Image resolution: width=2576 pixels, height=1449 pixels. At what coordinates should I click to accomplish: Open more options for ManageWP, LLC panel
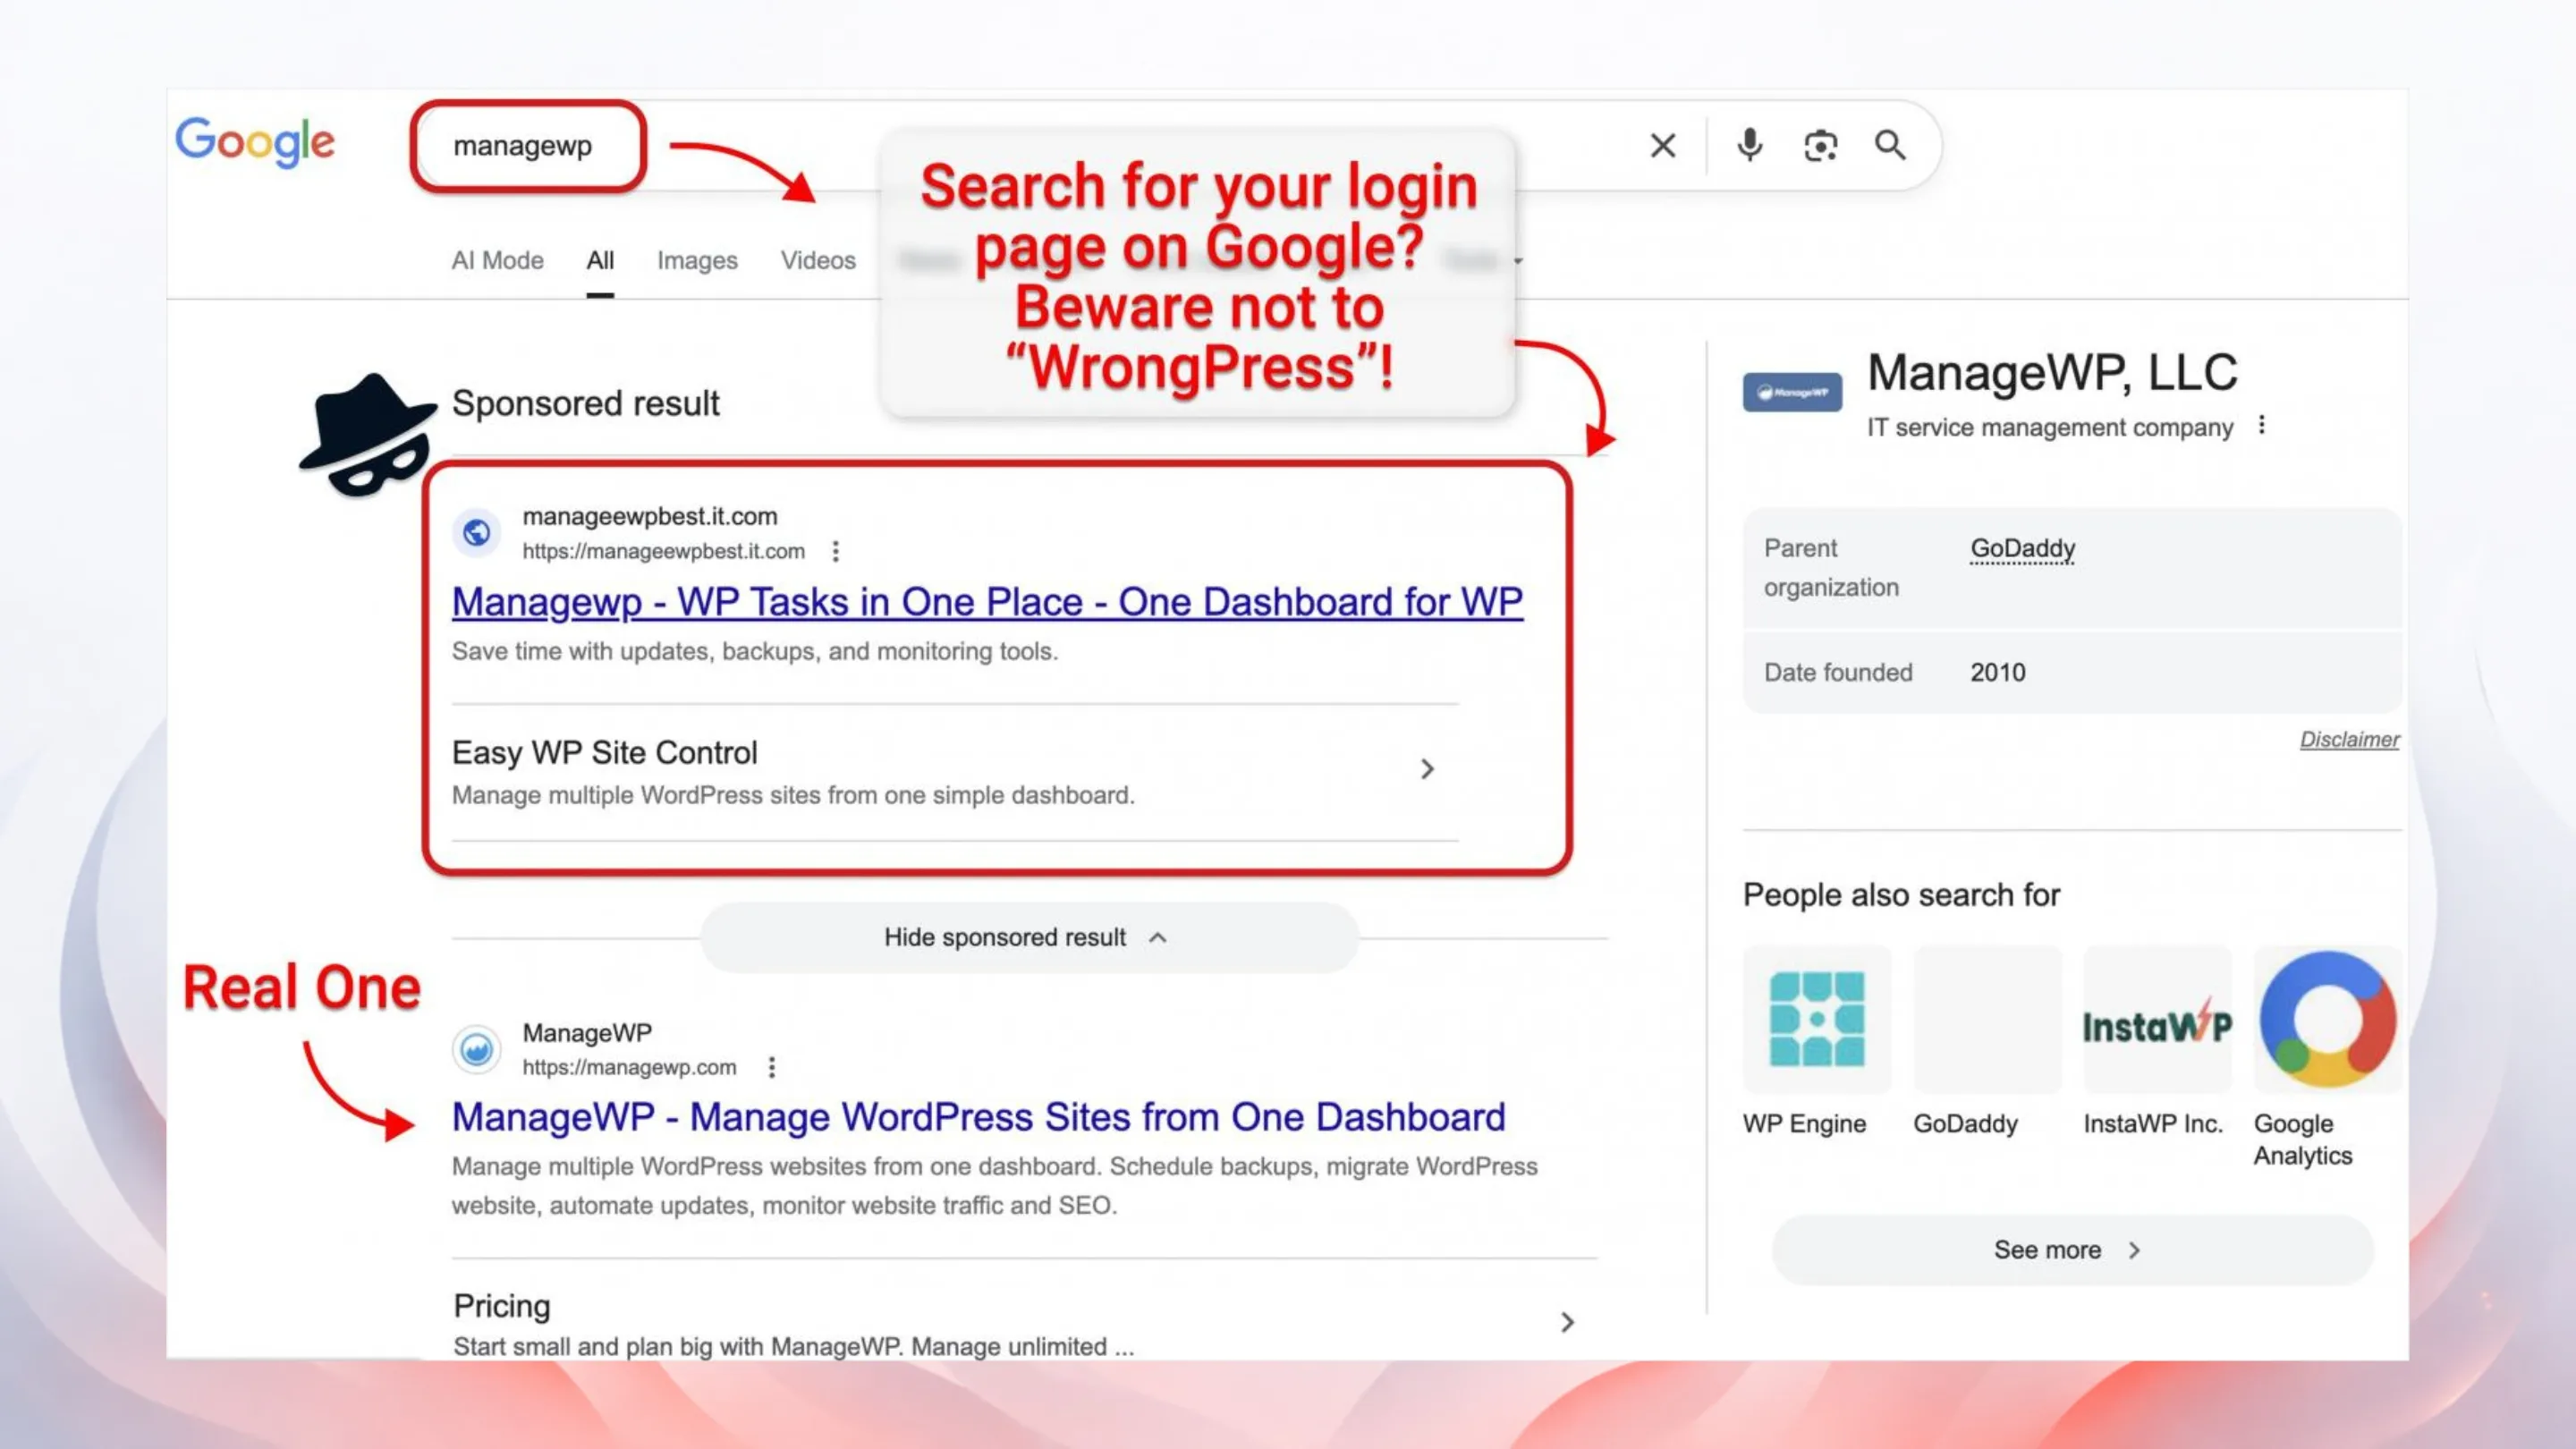click(2261, 426)
